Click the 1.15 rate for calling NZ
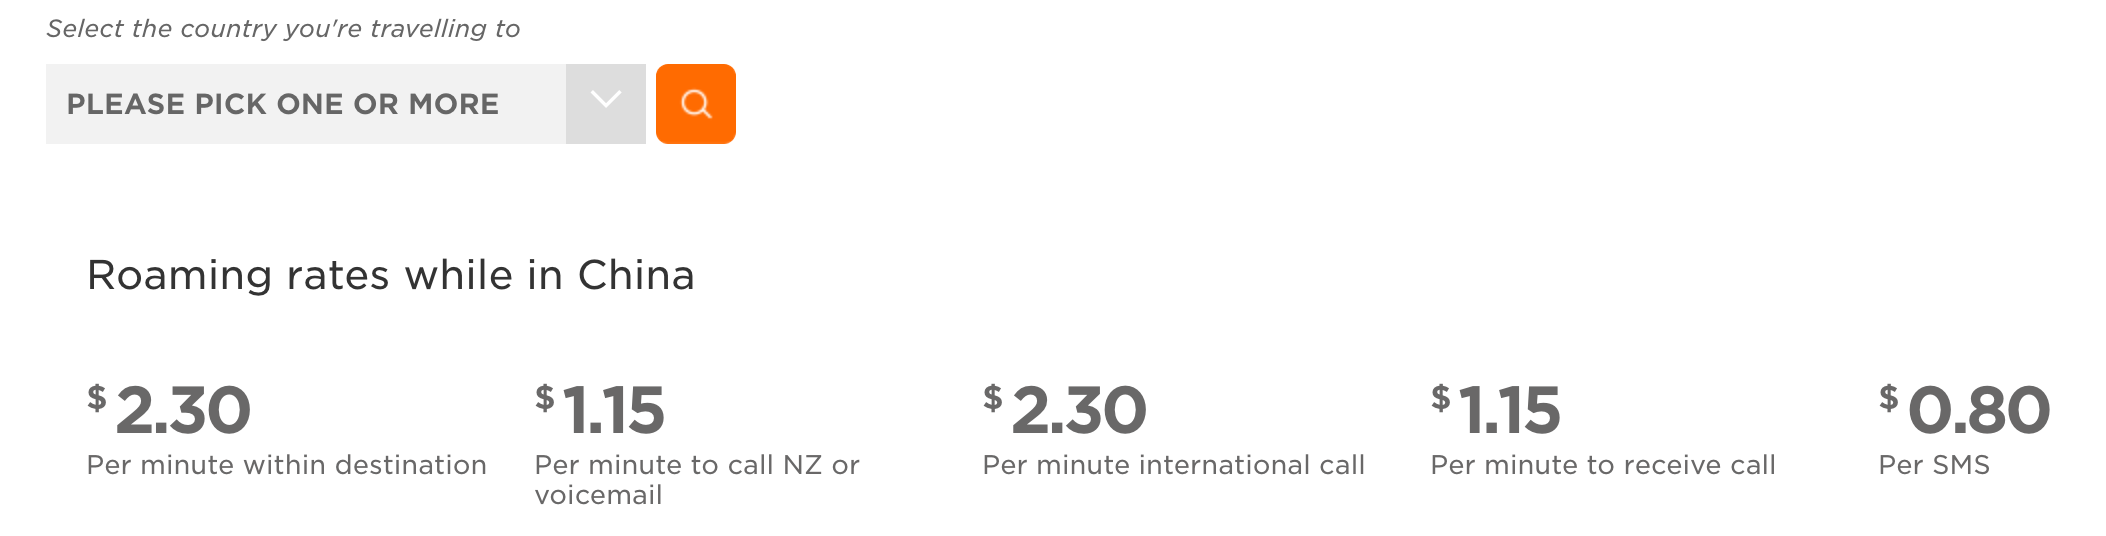Screen dimensions: 2106x536 [613, 410]
